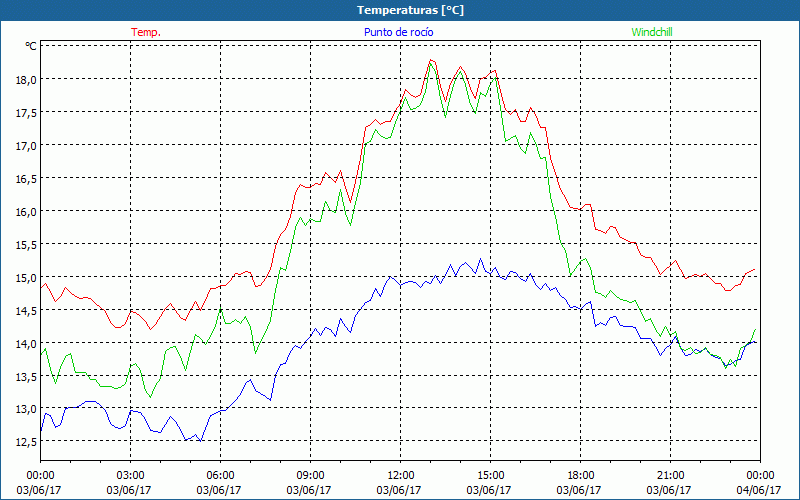Click the '21:00' time label on x-axis
This screenshot has height=500, width=800.
[670, 475]
